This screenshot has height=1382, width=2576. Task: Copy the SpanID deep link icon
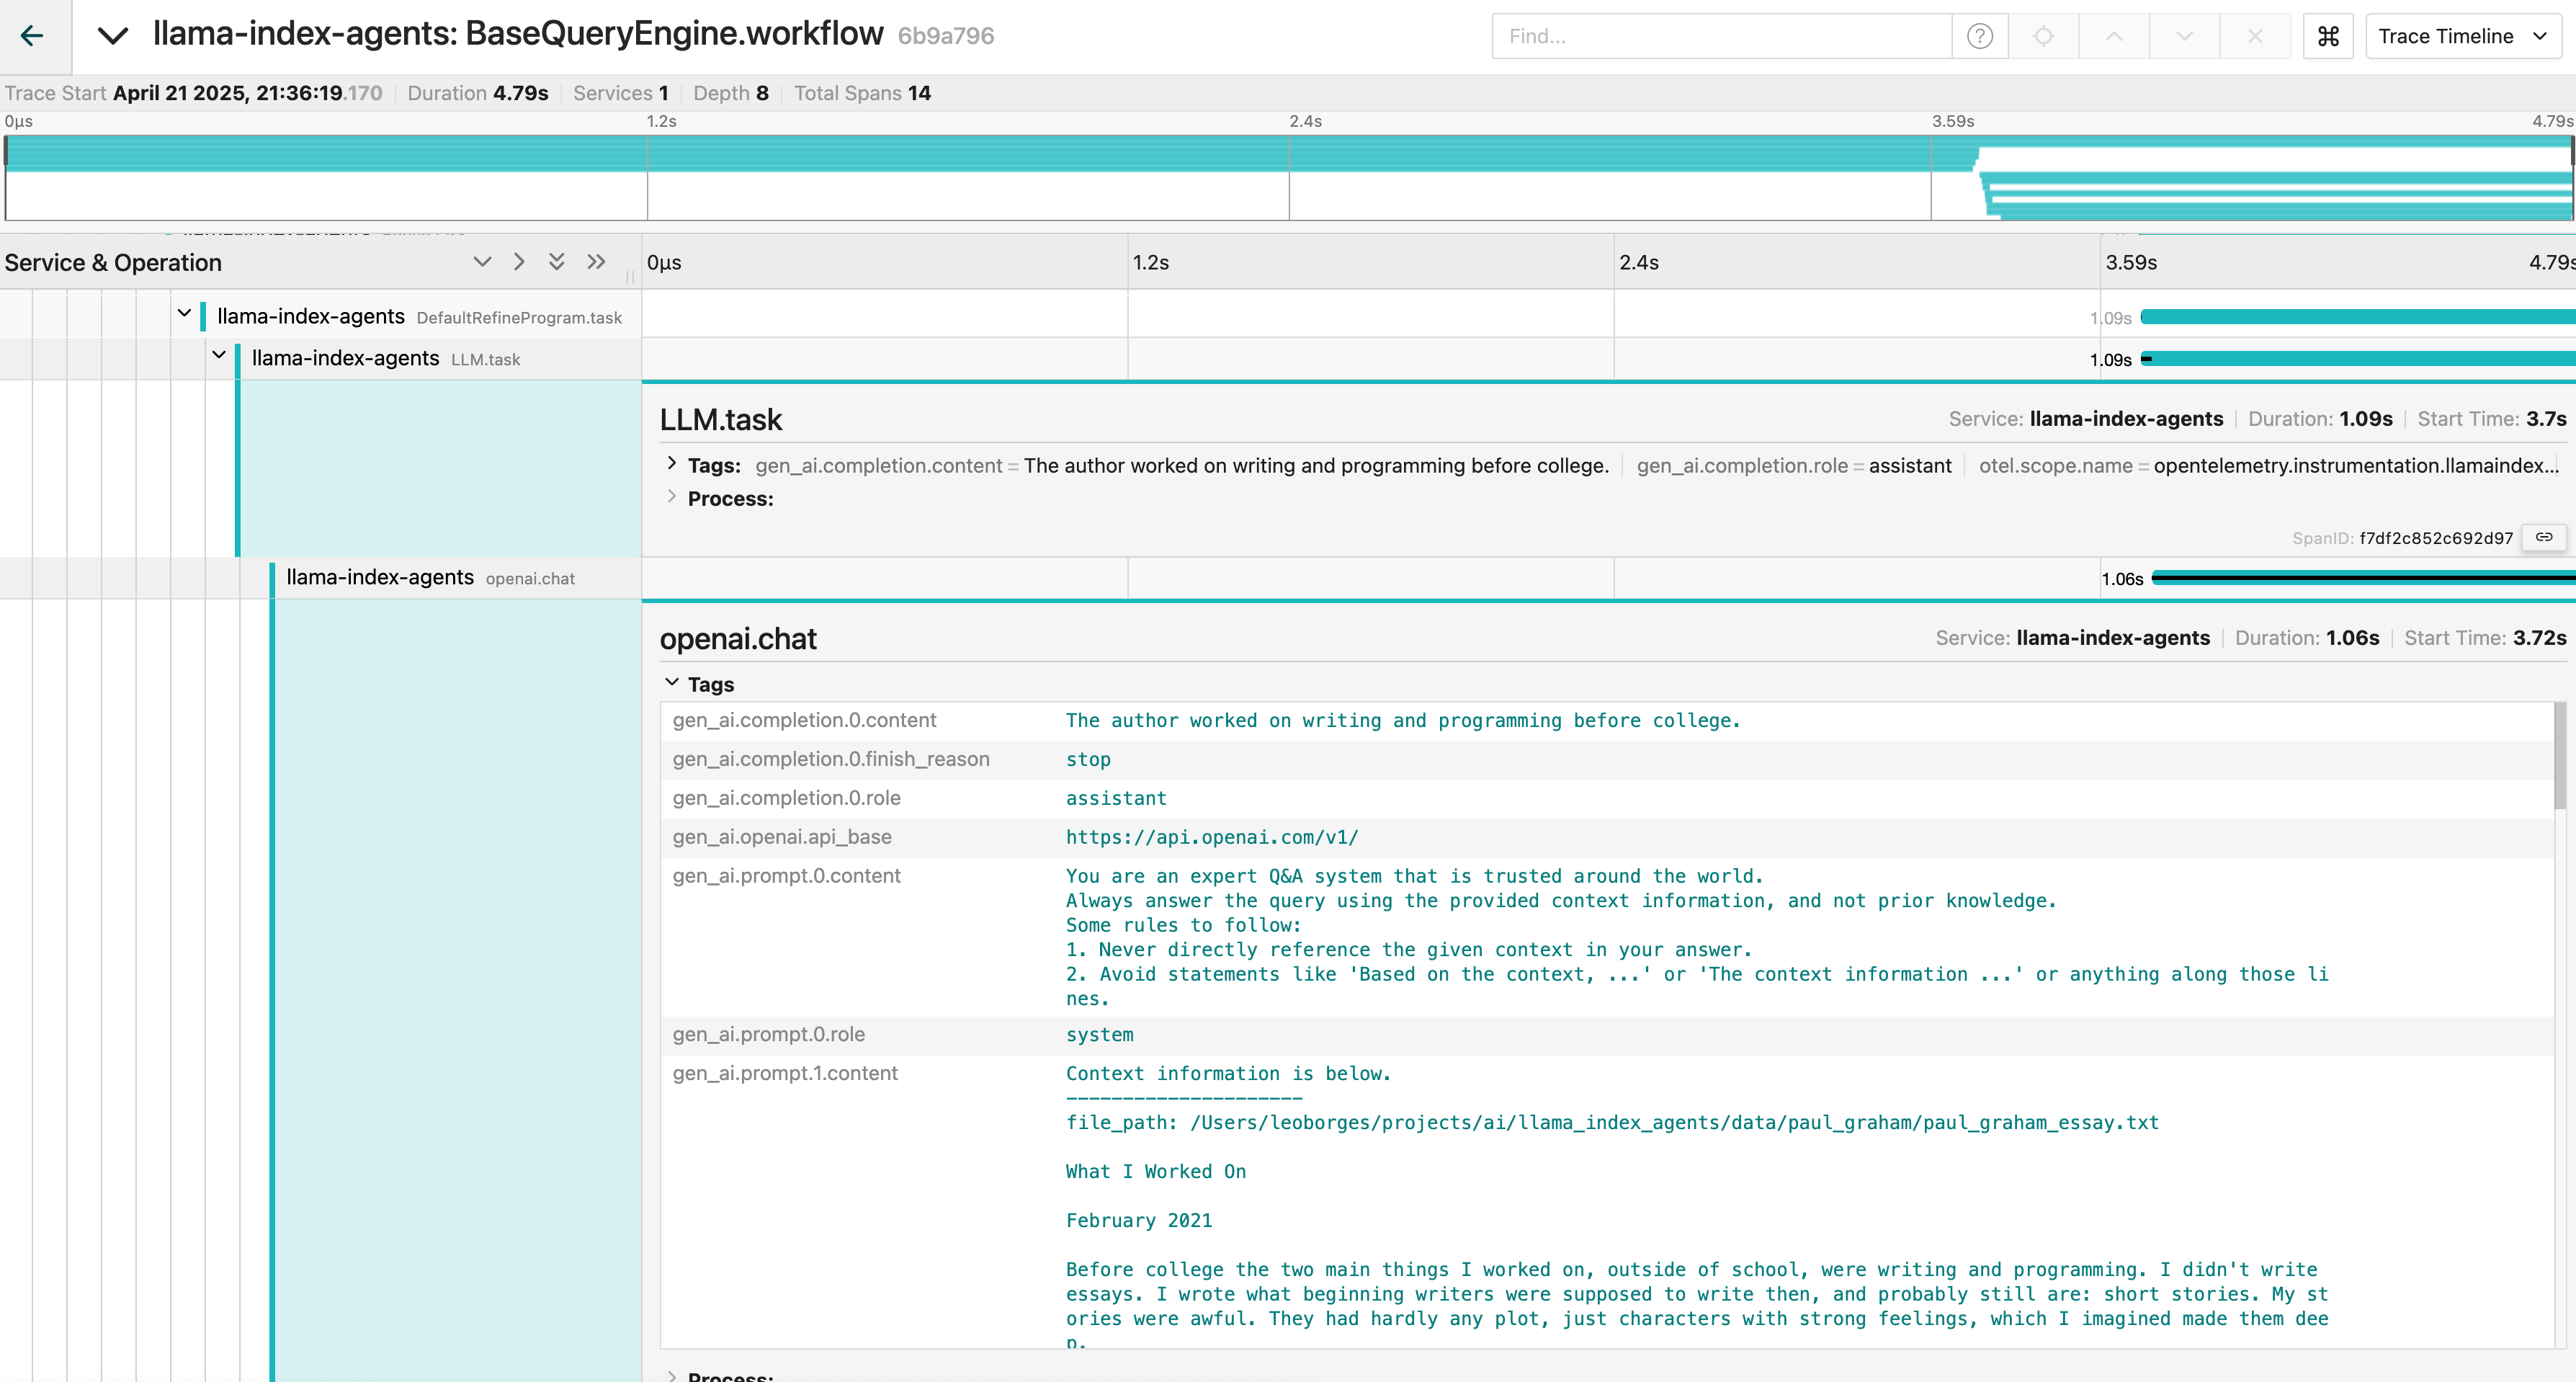[x=2543, y=538]
